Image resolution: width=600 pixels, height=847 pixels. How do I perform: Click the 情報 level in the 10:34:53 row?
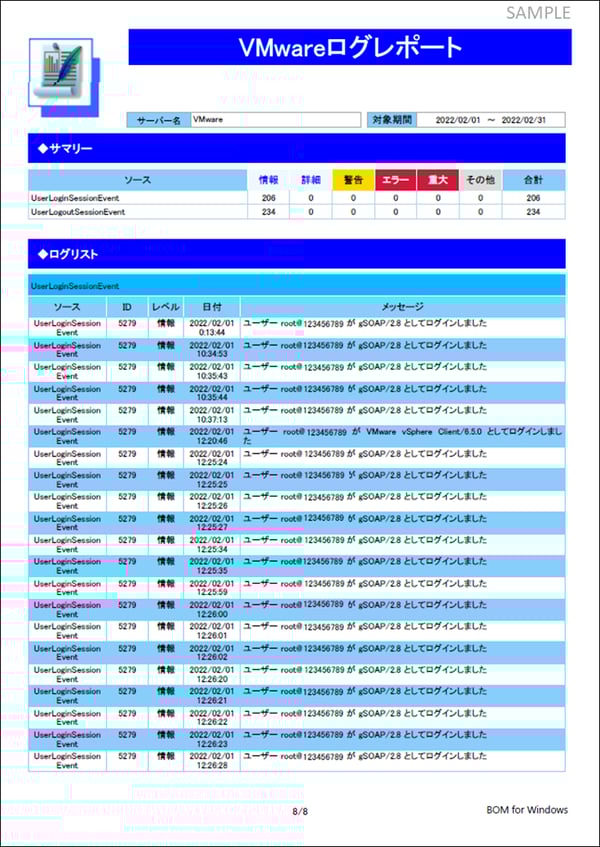(166, 345)
